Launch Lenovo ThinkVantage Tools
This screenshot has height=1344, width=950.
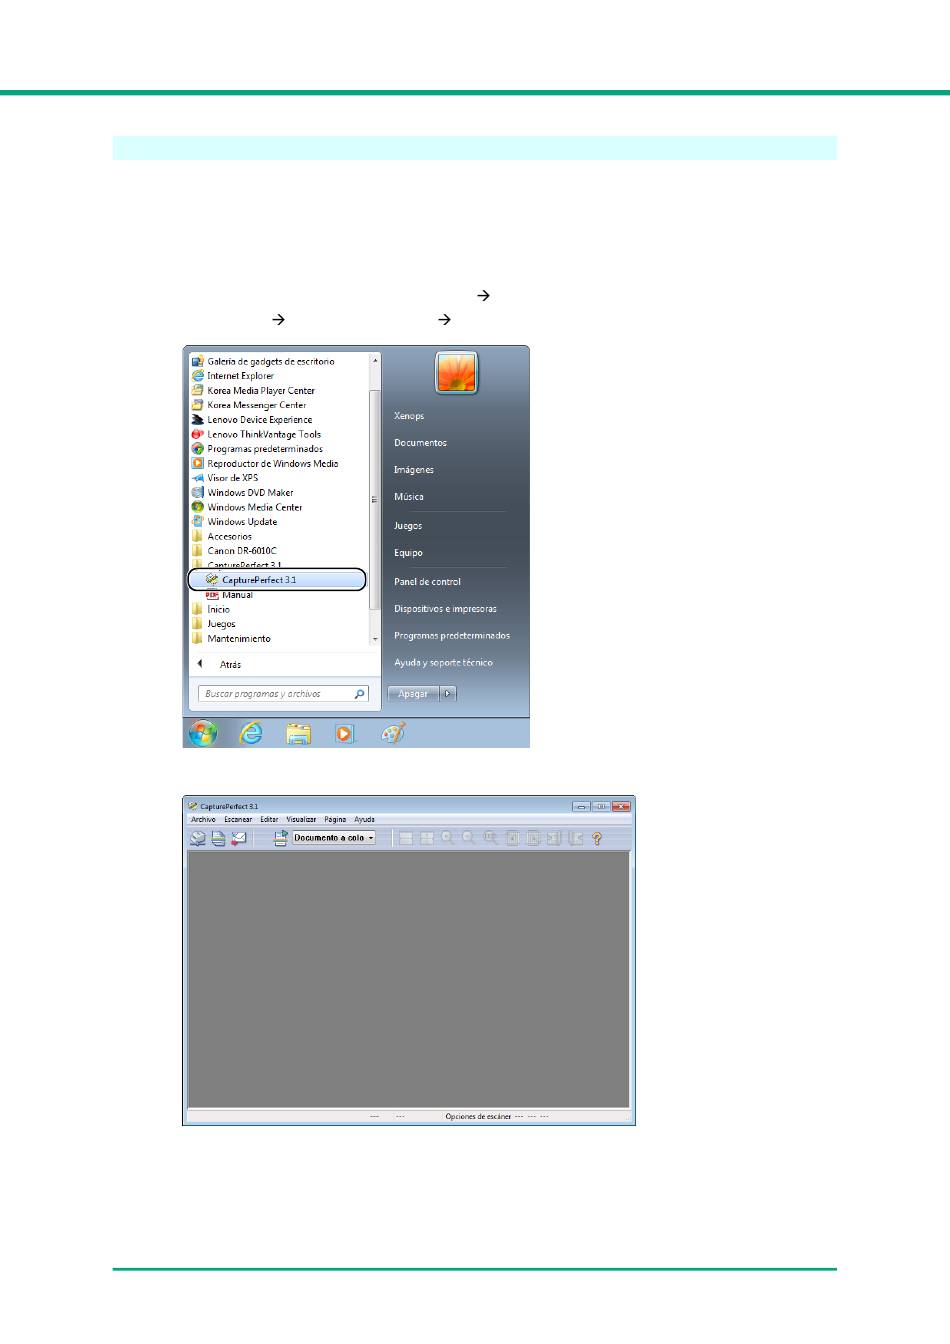point(256,434)
